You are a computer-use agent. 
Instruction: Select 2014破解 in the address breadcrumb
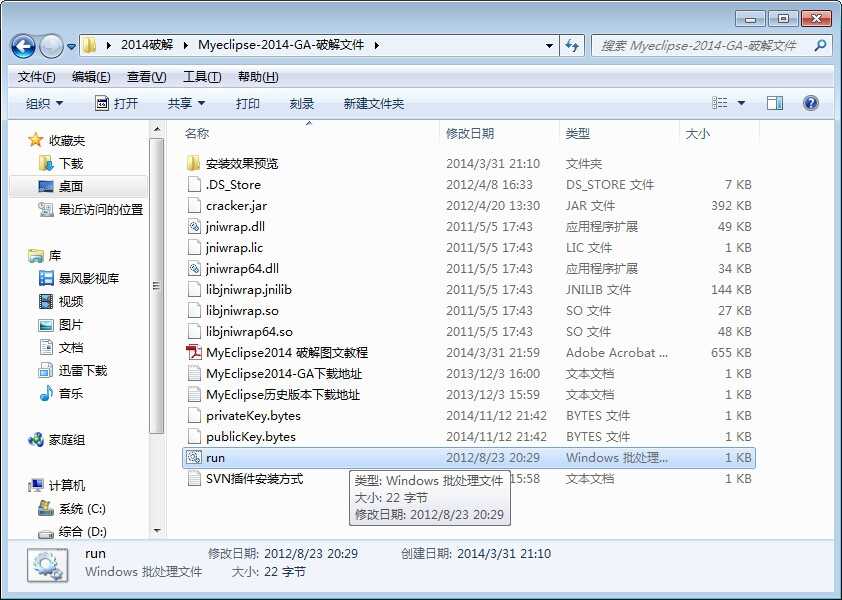pyautogui.click(x=147, y=45)
